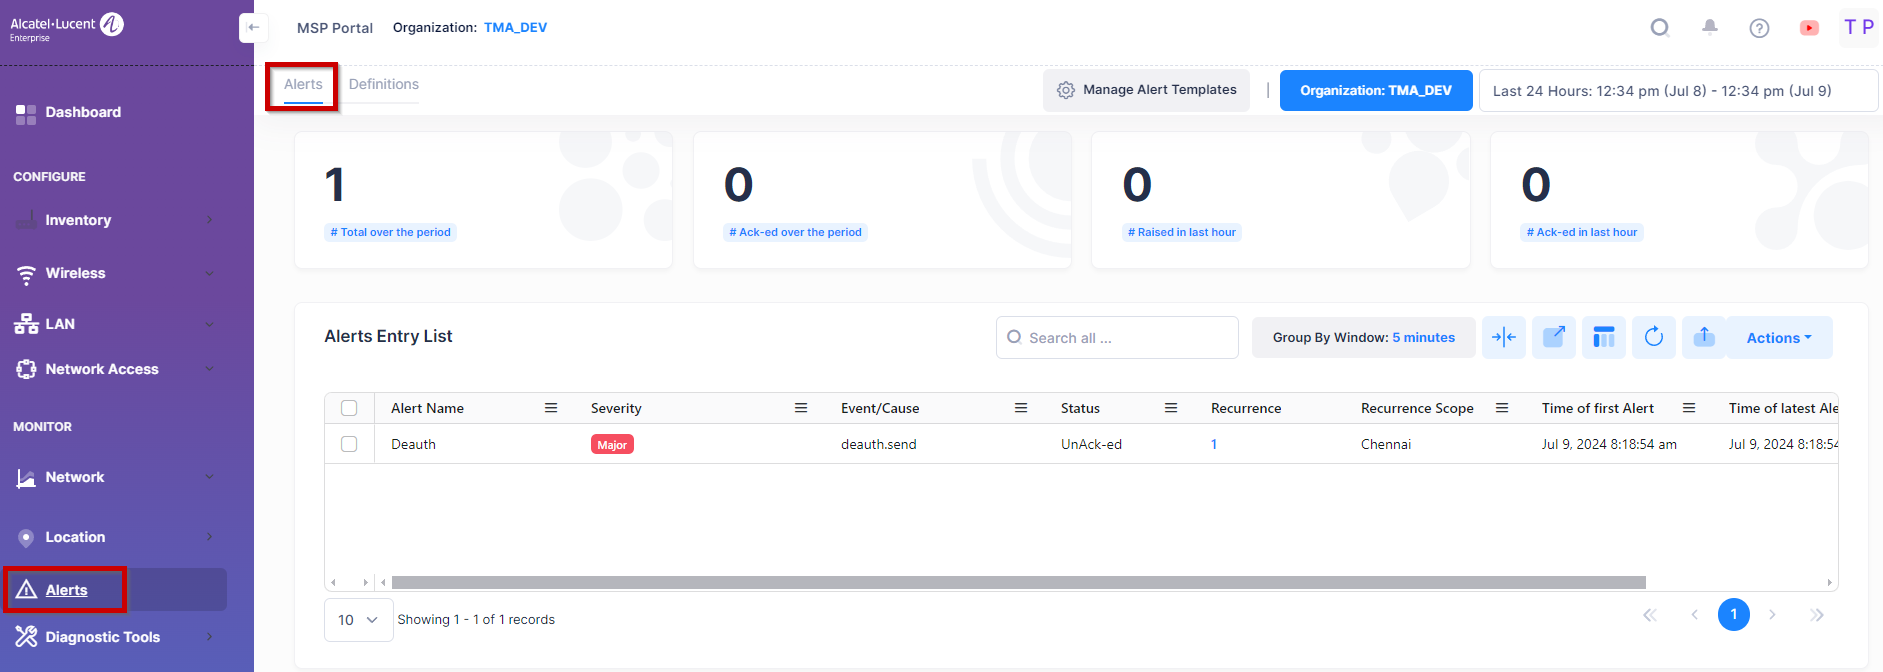Viewport: 1883px width, 672px height.
Task: Toggle the select-all header checkbox
Action: pyautogui.click(x=349, y=408)
